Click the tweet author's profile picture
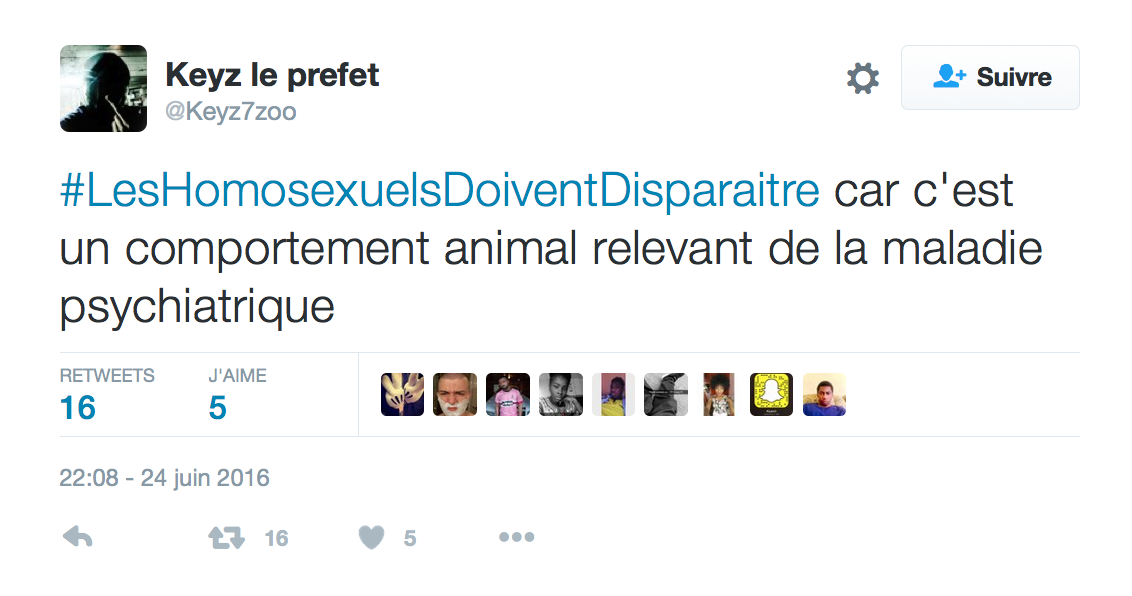Image resolution: width=1132 pixels, height=596 pixels. (103, 88)
